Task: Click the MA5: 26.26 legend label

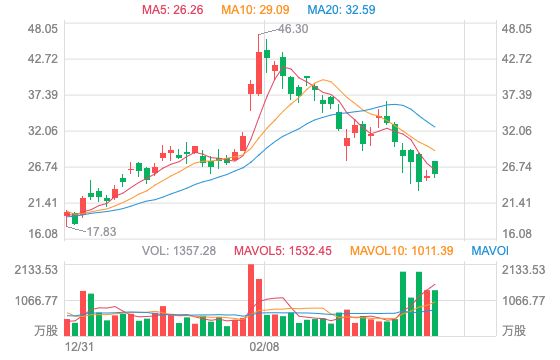Action: point(173,10)
